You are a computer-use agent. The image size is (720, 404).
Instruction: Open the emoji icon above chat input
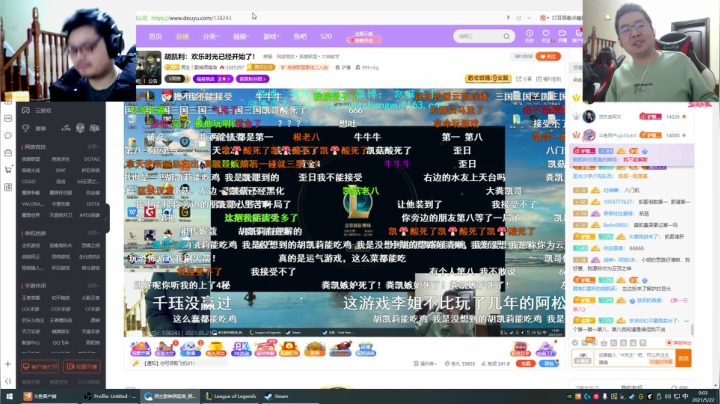575,342
